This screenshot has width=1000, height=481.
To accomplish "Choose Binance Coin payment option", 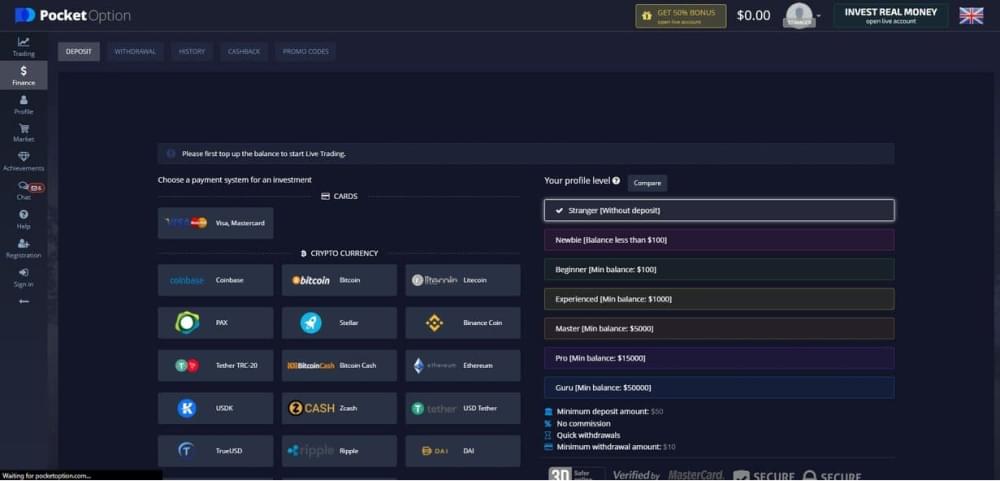I will coord(463,323).
